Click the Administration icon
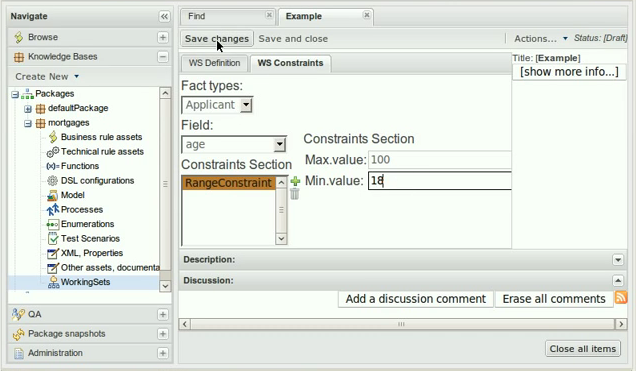The image size is (636, 371). point(19,353)
